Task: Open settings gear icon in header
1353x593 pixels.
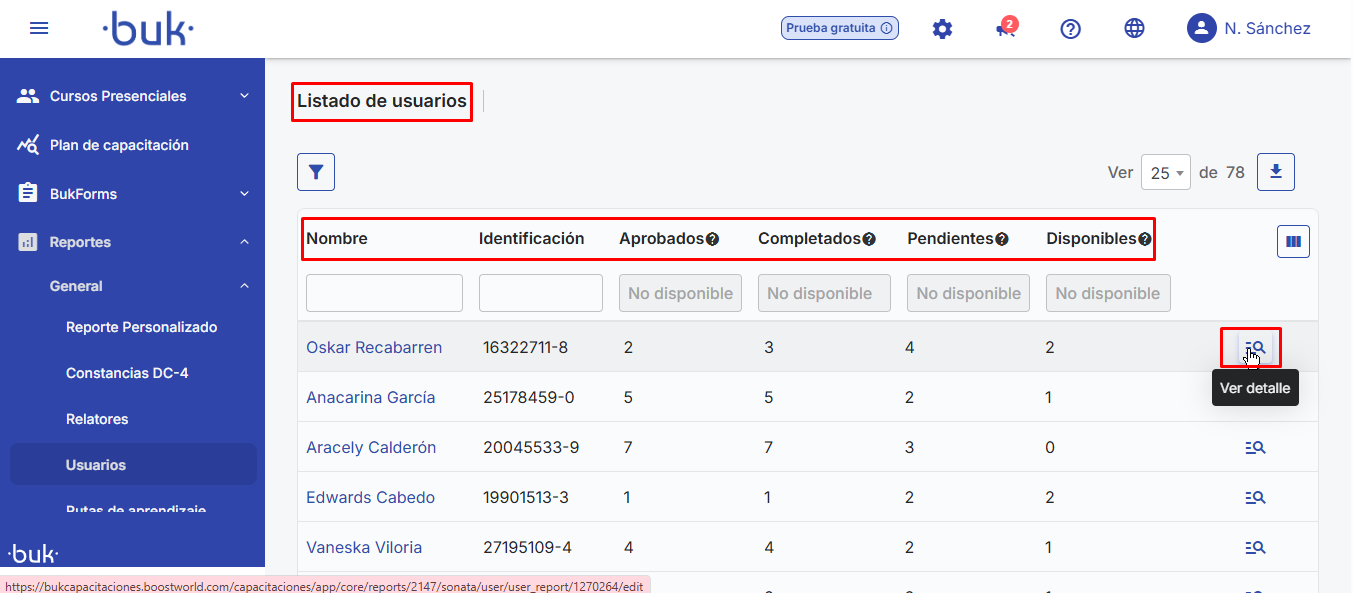Action: (942, 29)
